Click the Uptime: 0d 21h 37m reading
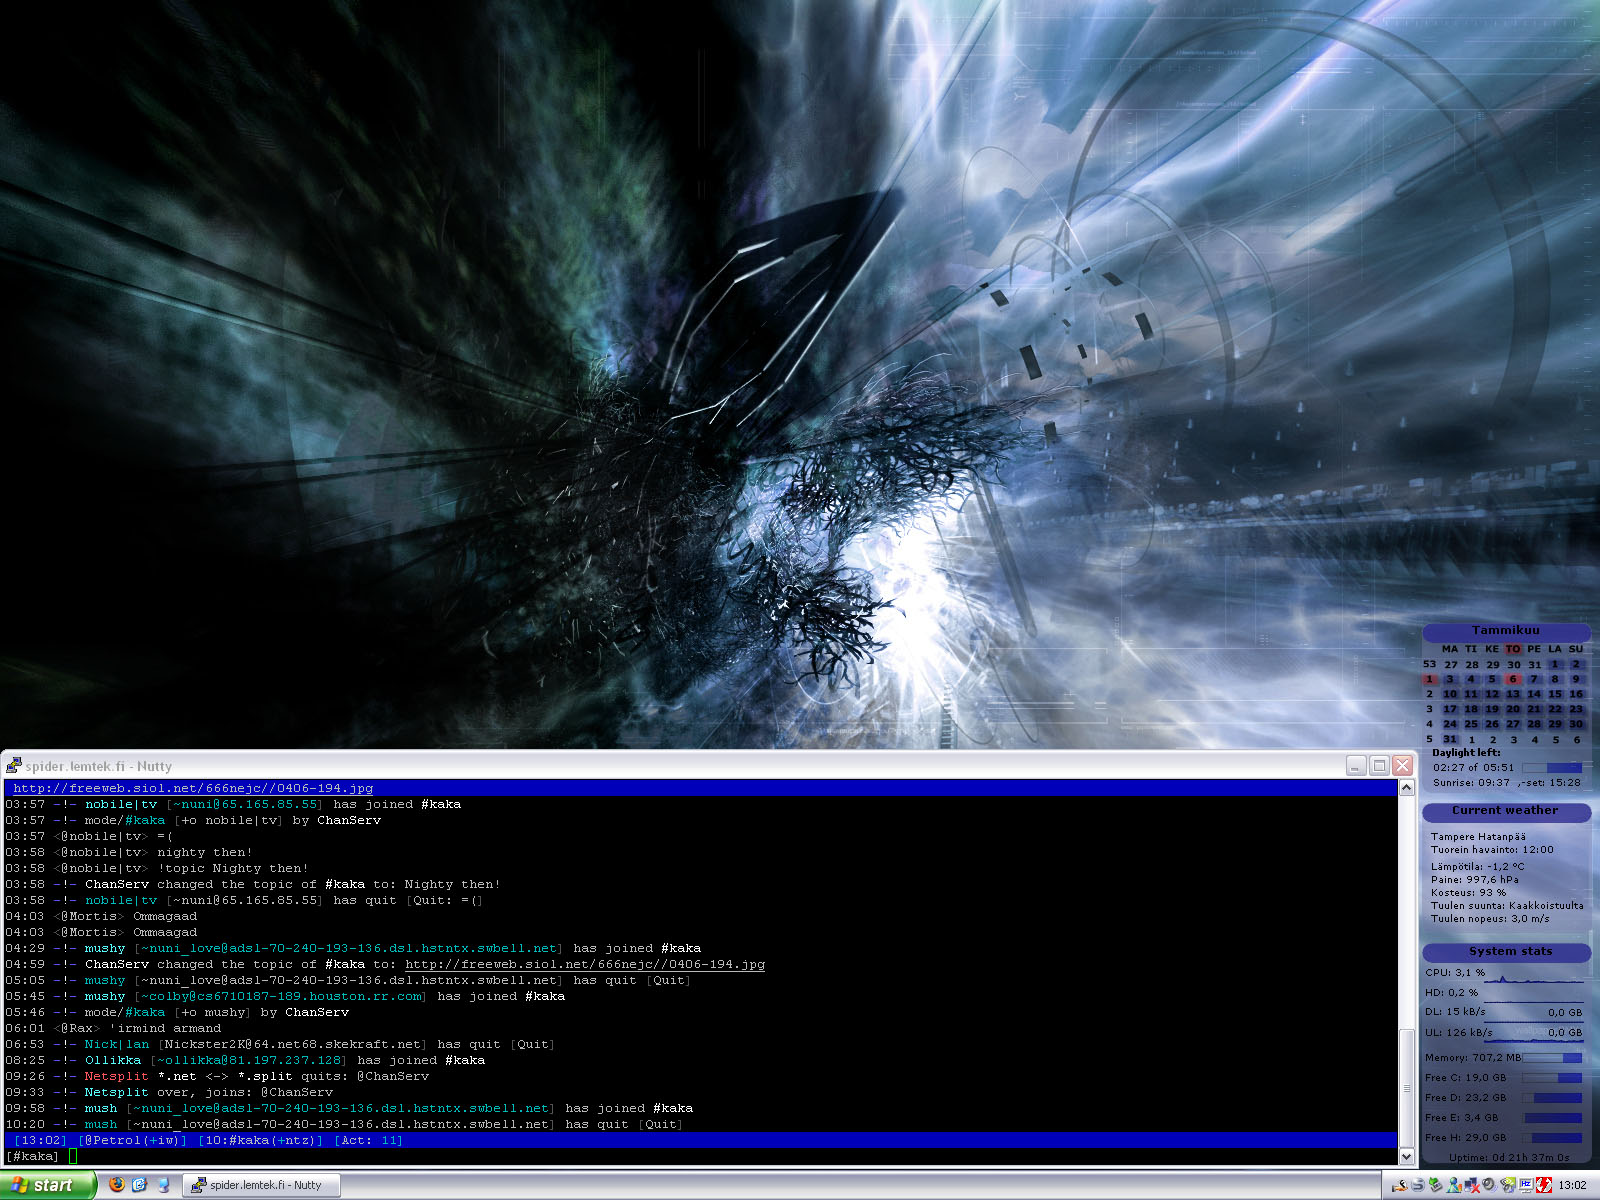Viewport: 1600px width, 1200px height. (1509, 1158)
